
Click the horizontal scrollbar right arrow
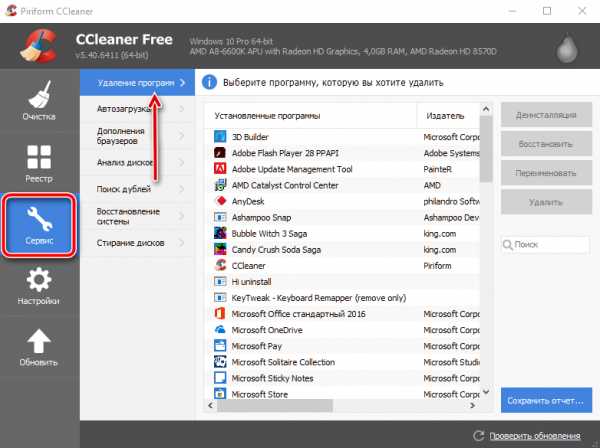(473, 405)
